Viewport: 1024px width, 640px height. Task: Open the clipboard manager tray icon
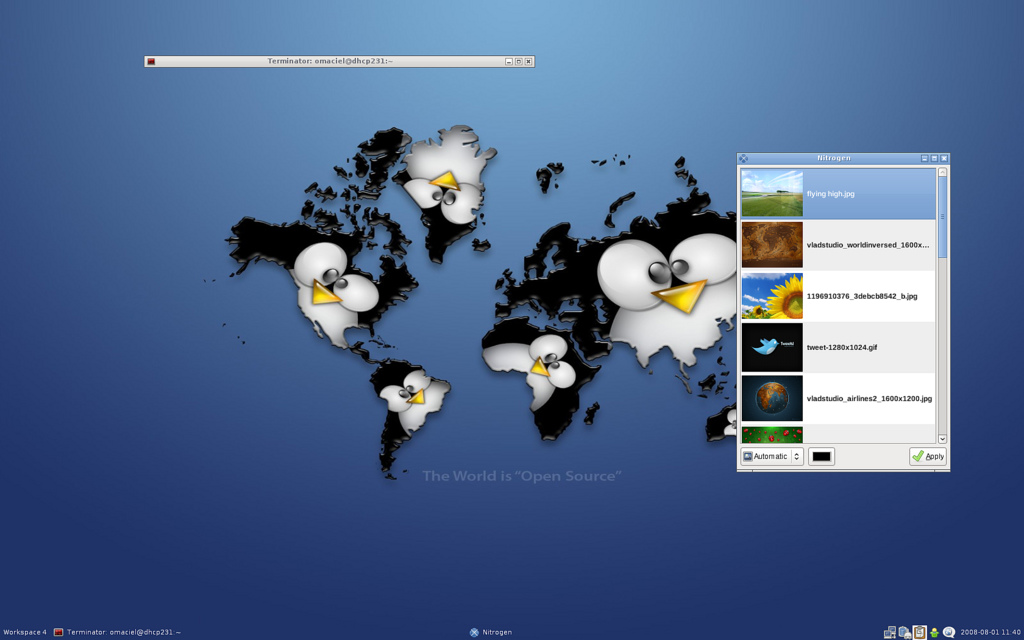coord(919,632)
